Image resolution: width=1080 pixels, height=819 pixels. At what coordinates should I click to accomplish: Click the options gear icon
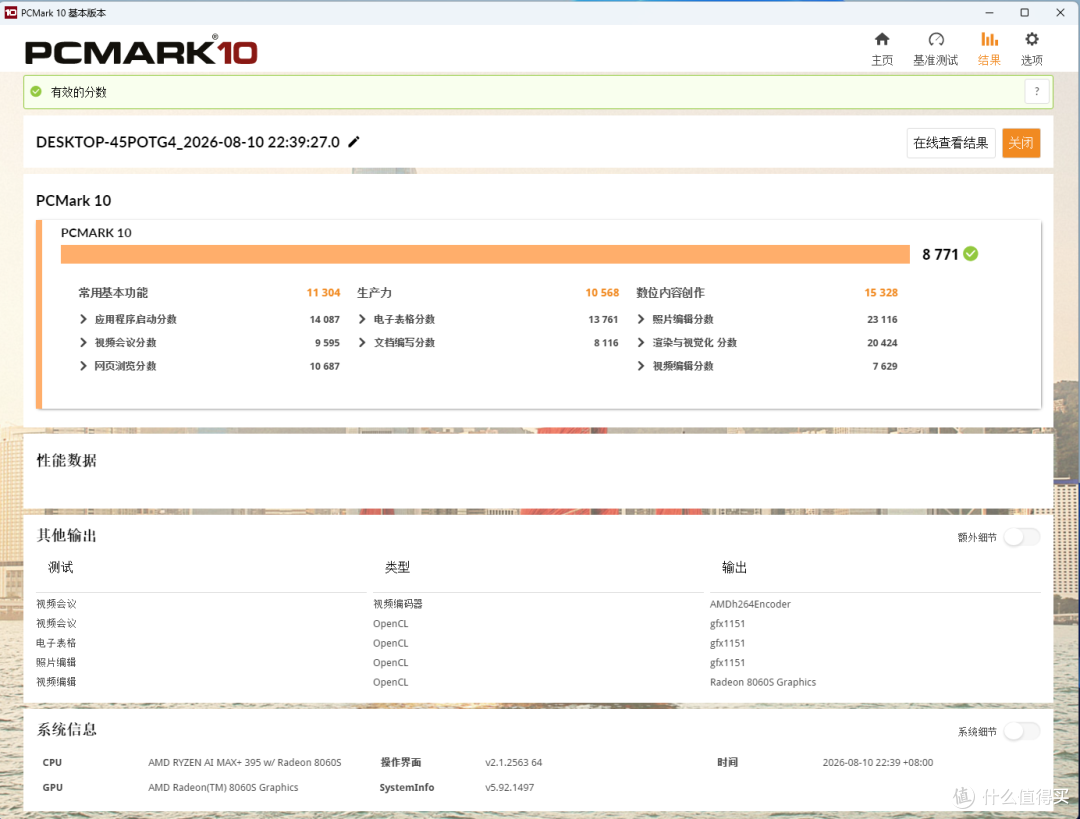pyautogui.click(x=1032, y=39)
